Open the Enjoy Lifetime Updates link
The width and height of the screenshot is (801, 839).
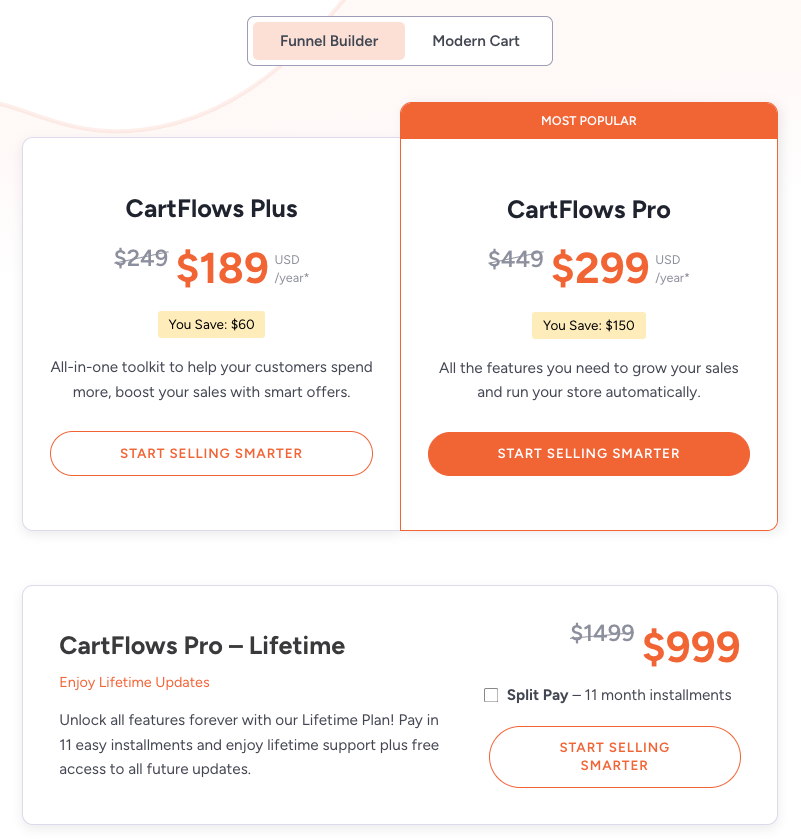tap(134, 682)
